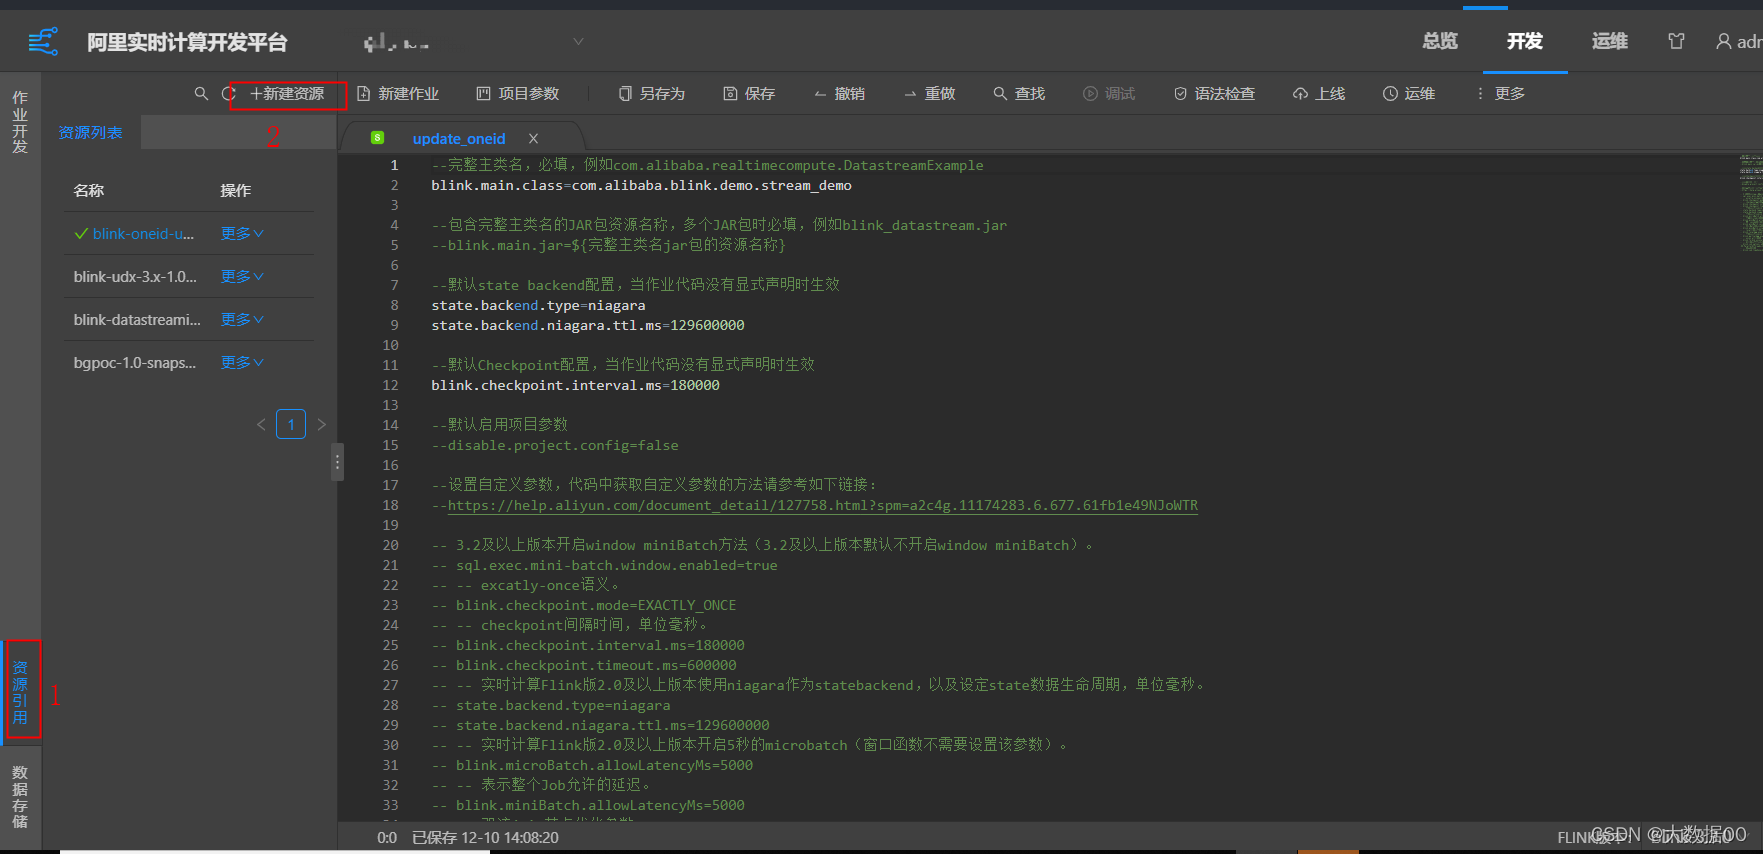This screenshot has height=854, width=1763.
Task: Go to the next resource page
Action: tap(321, 424)
